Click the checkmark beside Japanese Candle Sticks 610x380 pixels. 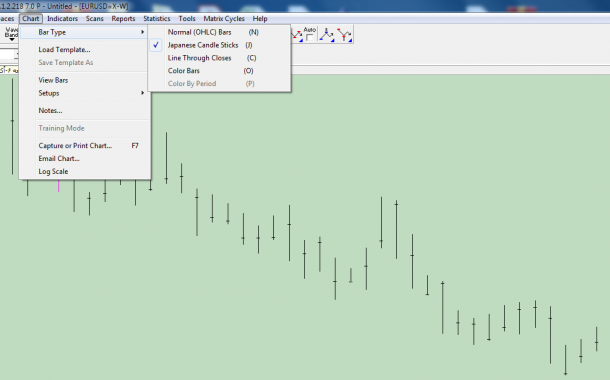tap(156, 45)
